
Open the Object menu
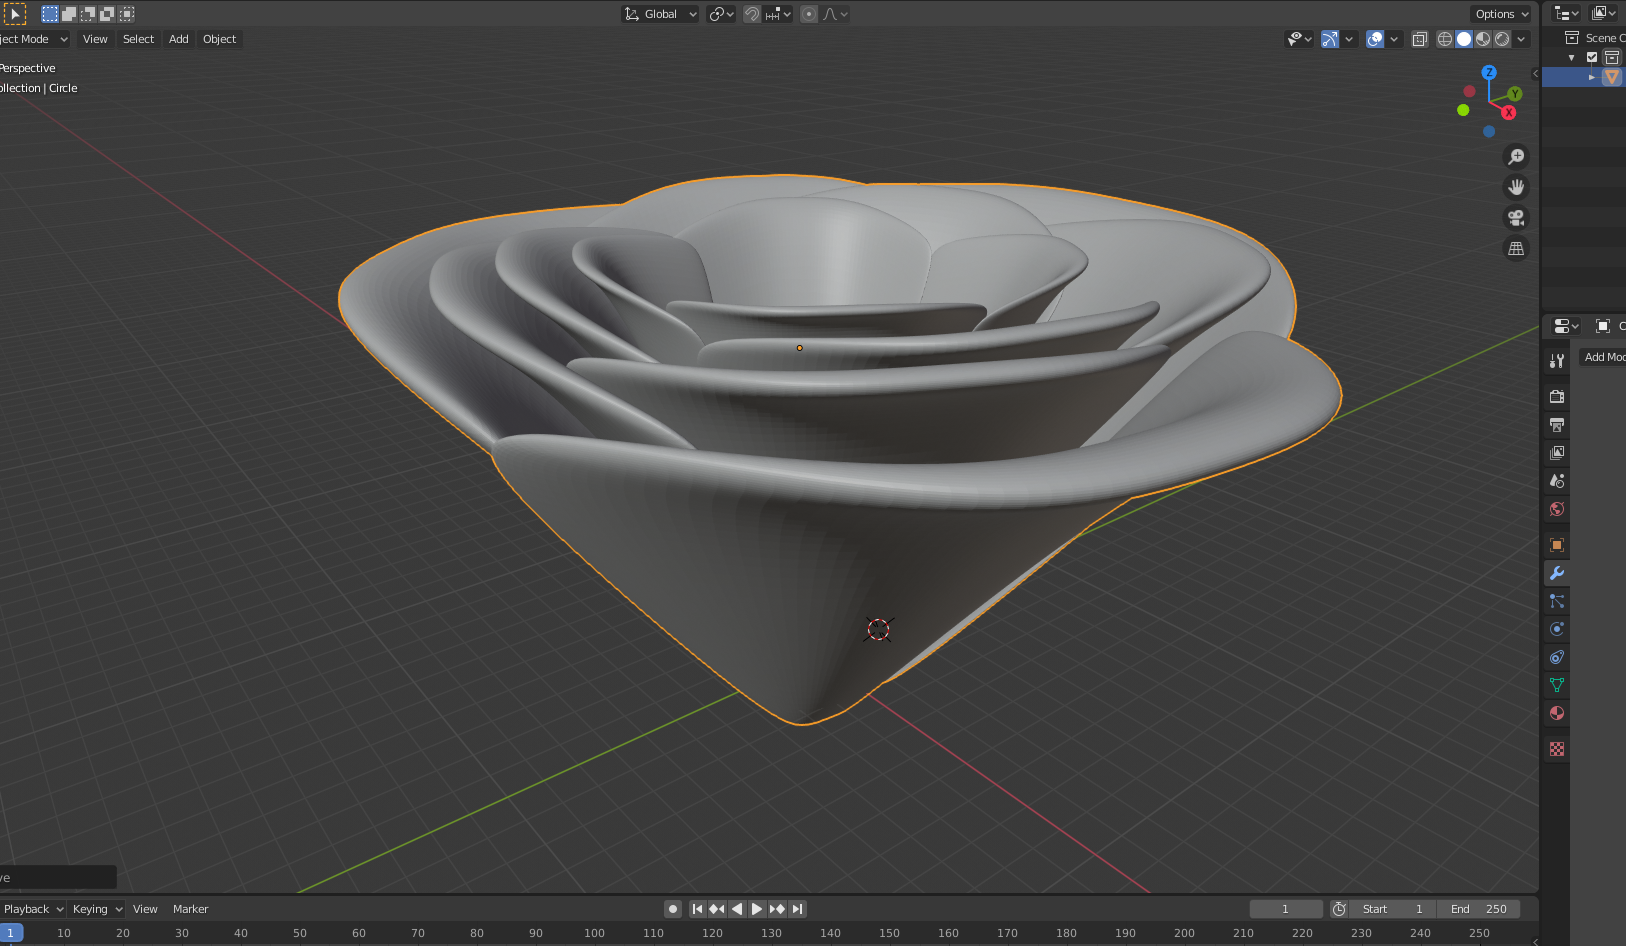click(x=219, y=38)
